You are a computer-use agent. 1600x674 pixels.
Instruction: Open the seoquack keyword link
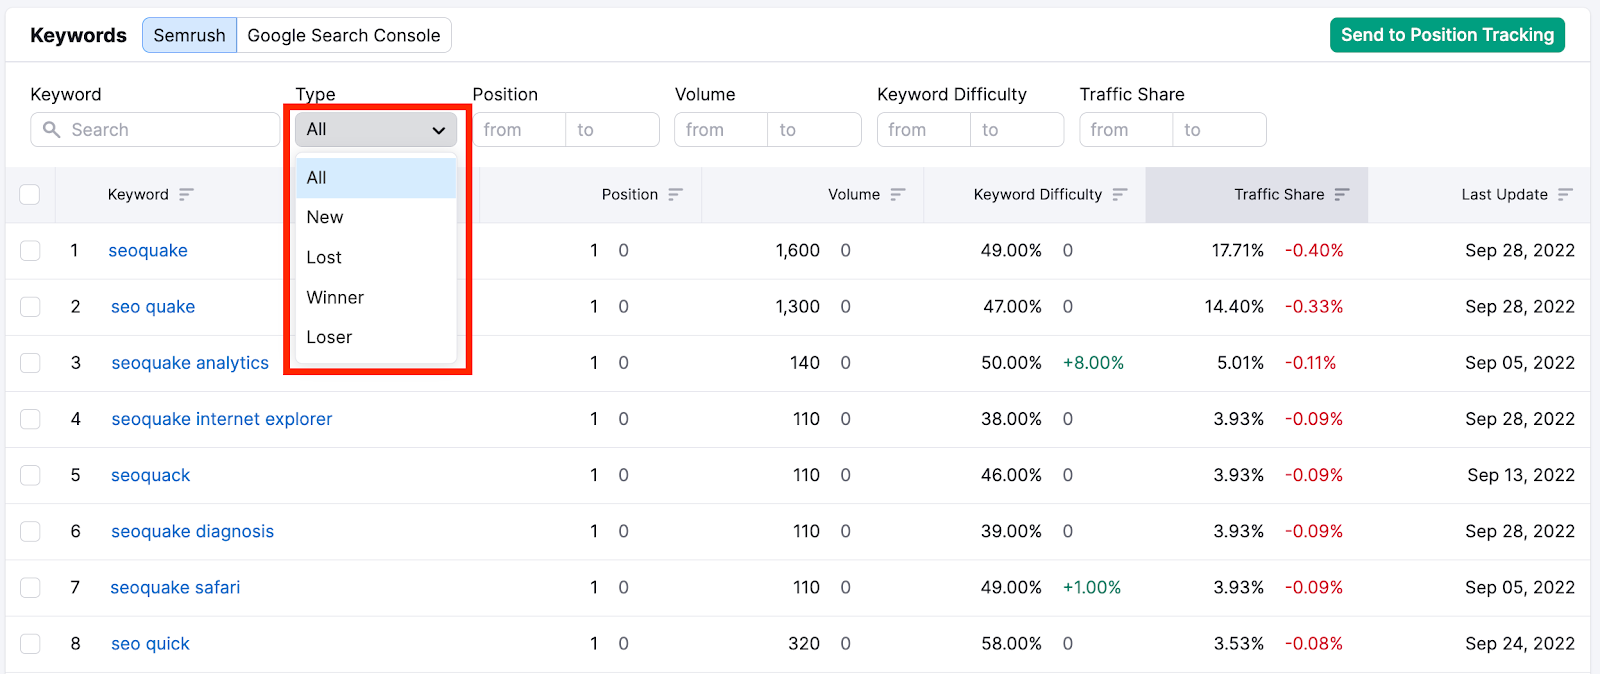click(150, 475)
